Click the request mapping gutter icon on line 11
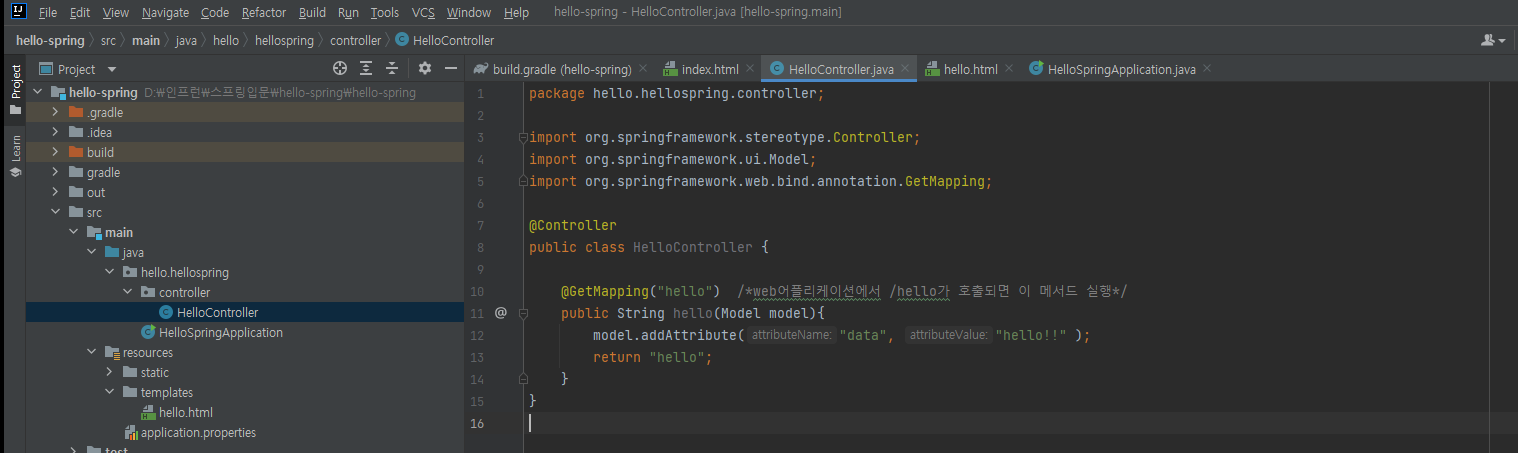The image size is (1518, 453). pyautogui.click(x=500, y=313)
